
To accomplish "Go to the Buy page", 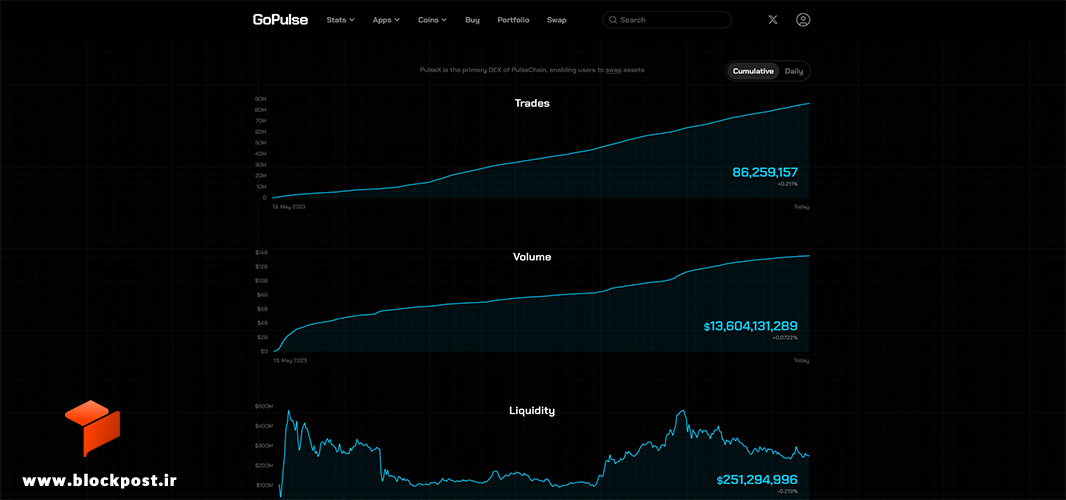I will (472, 20).
